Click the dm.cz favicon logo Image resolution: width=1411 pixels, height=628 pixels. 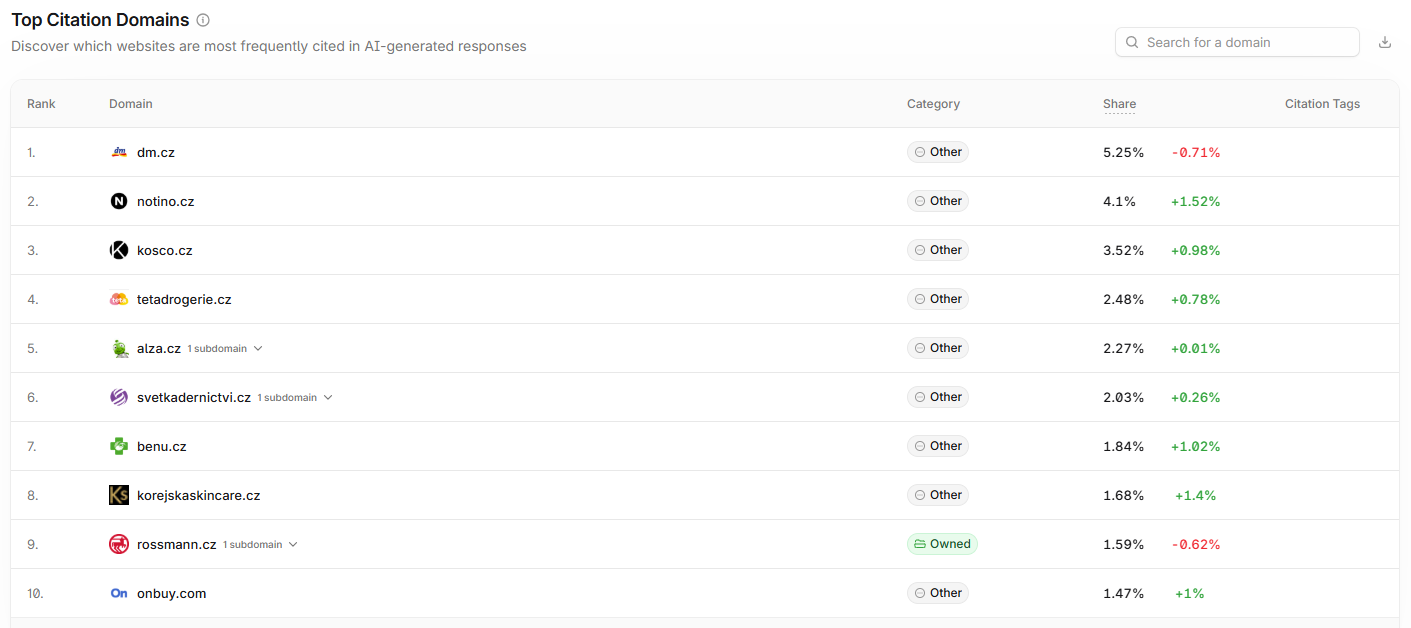coord(119,152)
